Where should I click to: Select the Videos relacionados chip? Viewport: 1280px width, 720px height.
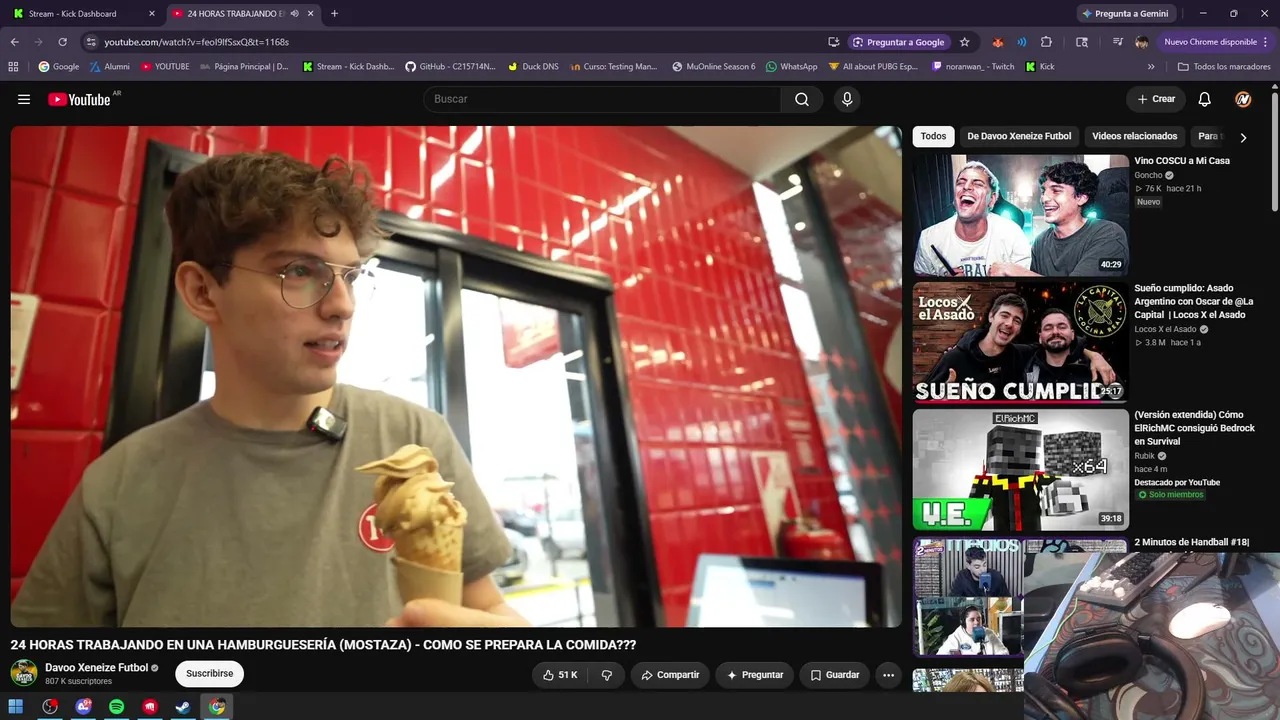click(x=1135, y=136)
